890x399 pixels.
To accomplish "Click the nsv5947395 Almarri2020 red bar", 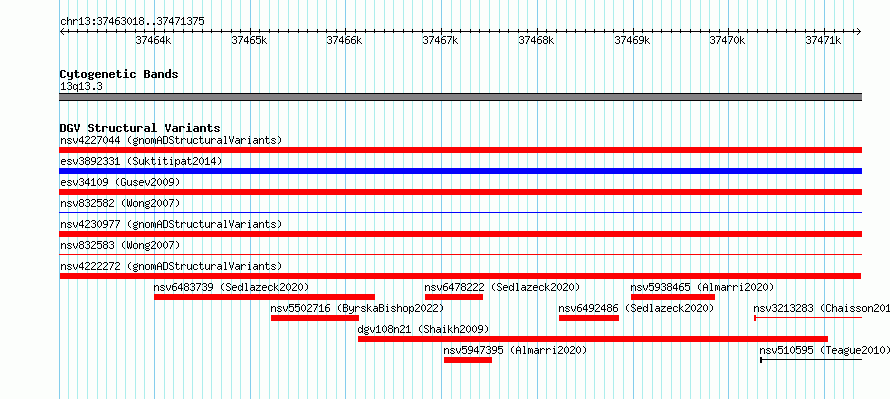I will (x=468, y=360).
